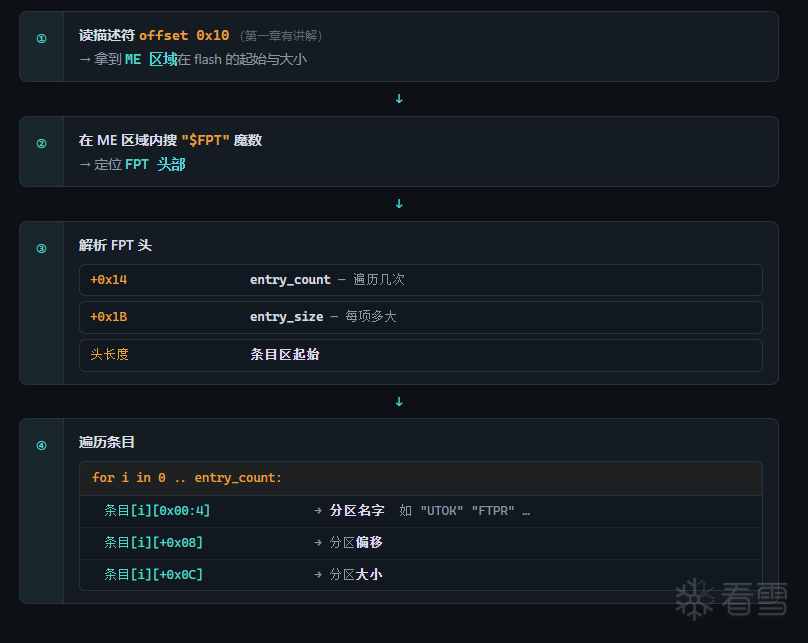Image resolution: width=808 pixels, height=643 pixels.
Task: Click the circled number 2 step icon
Action: click(x=41, y=143)
